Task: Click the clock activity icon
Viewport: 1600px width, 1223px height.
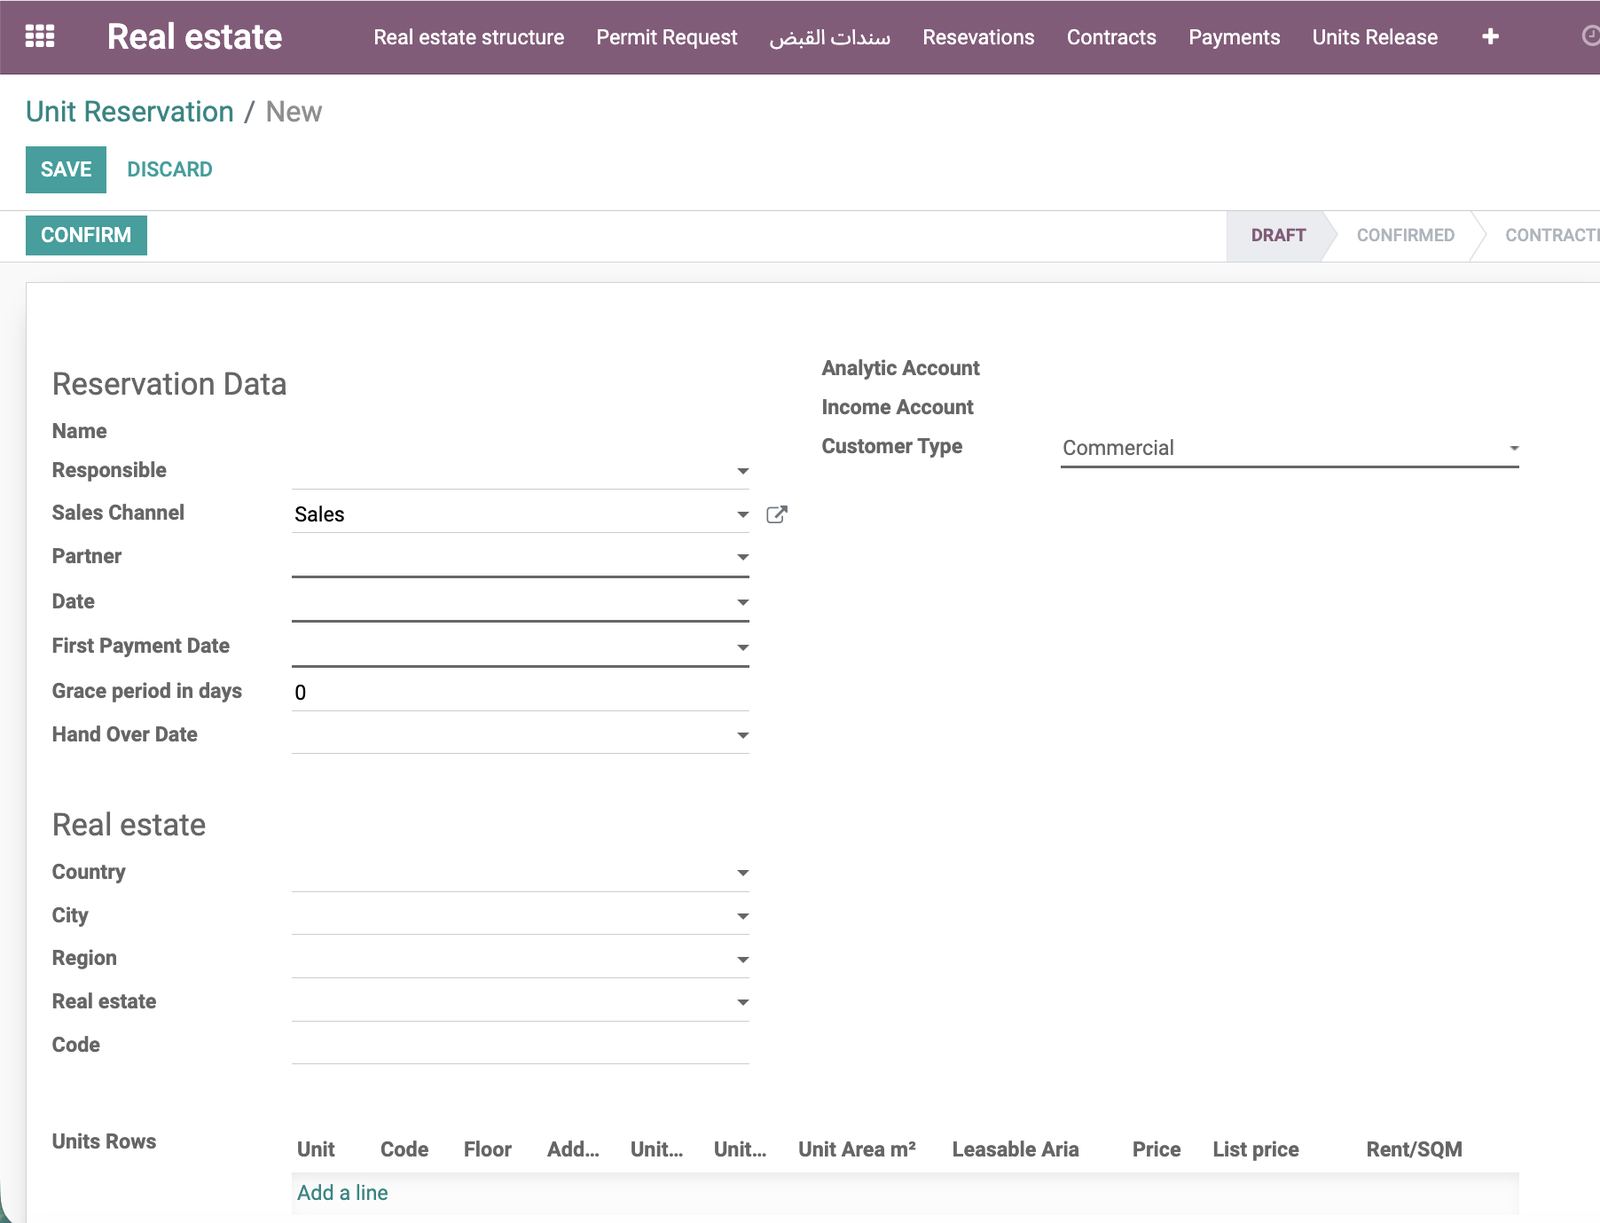Action: 1590,37
